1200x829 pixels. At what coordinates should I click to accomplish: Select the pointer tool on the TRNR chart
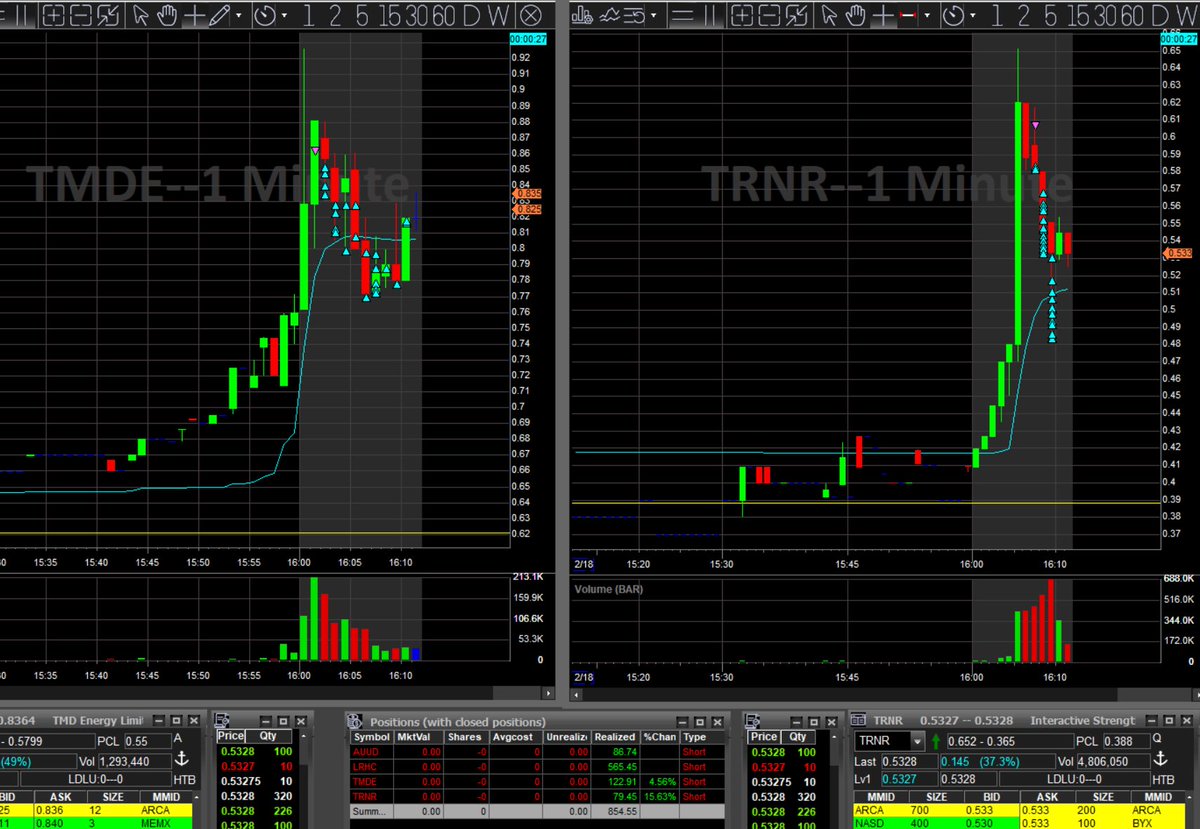tap(830, 16)
